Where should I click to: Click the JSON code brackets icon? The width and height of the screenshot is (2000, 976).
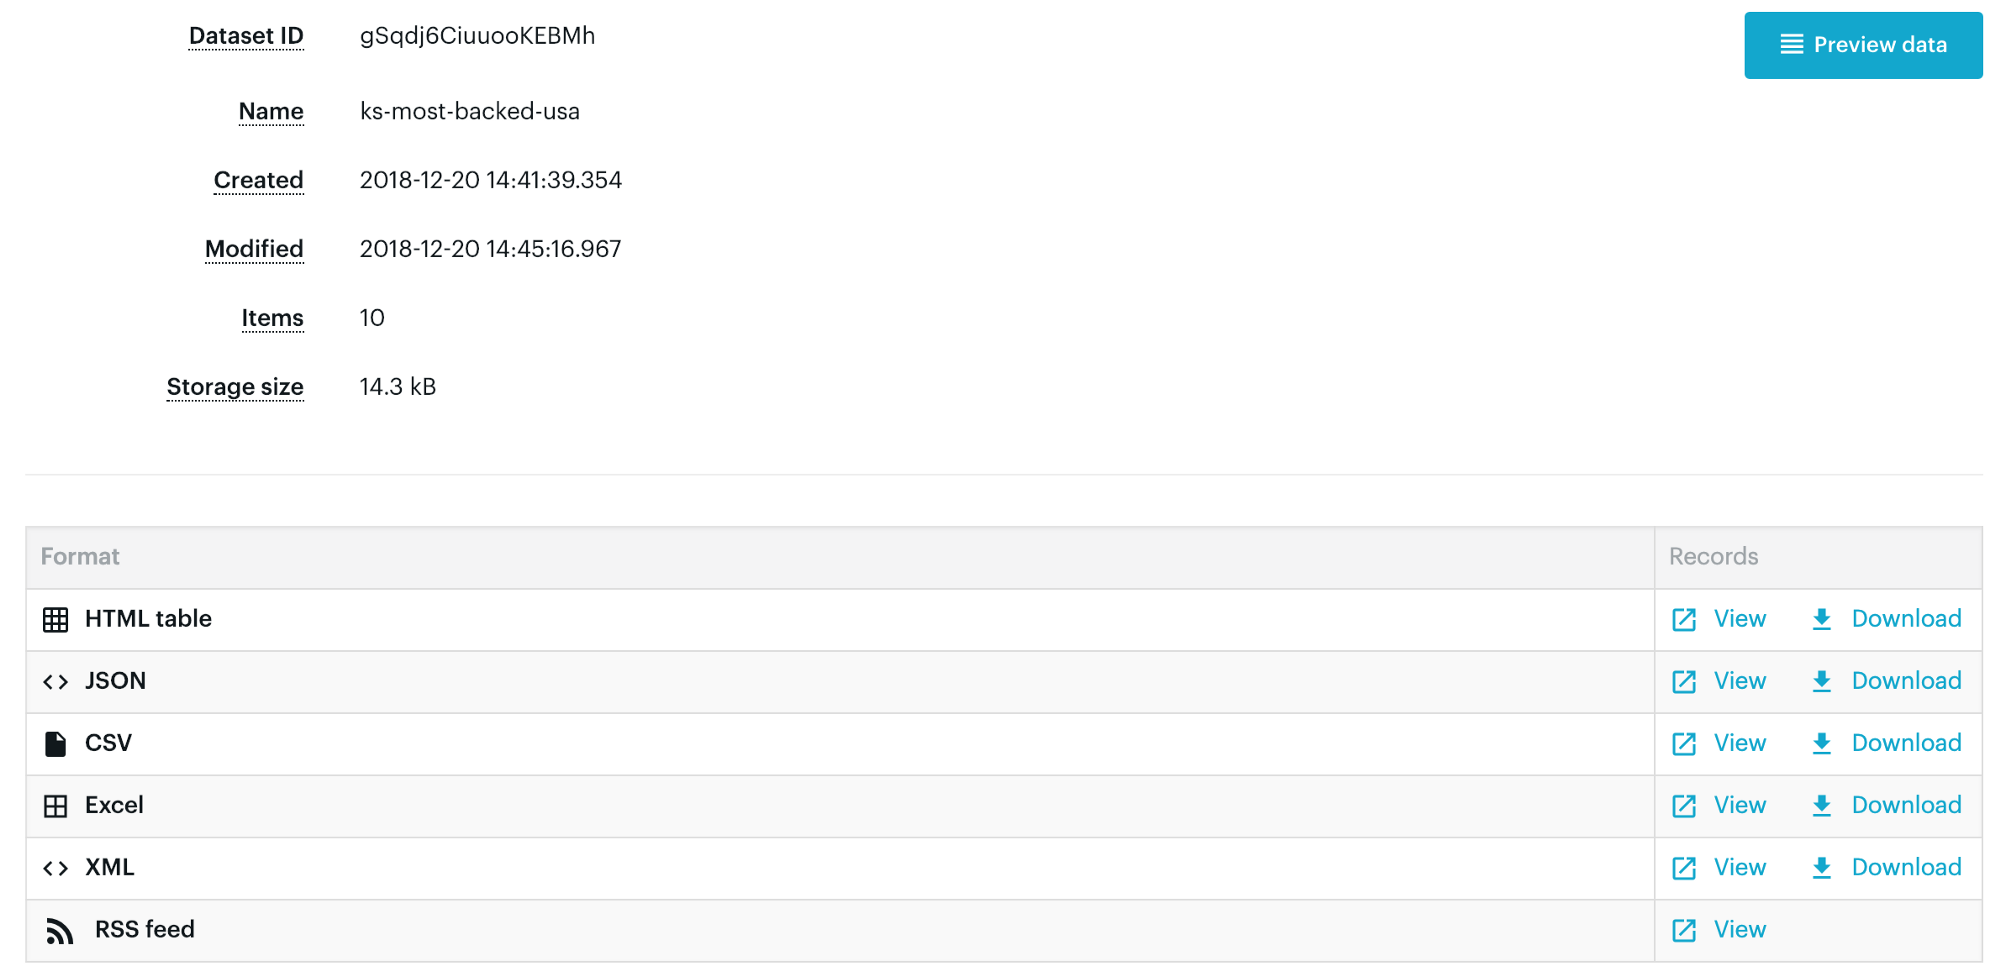(x=56, y=682)
